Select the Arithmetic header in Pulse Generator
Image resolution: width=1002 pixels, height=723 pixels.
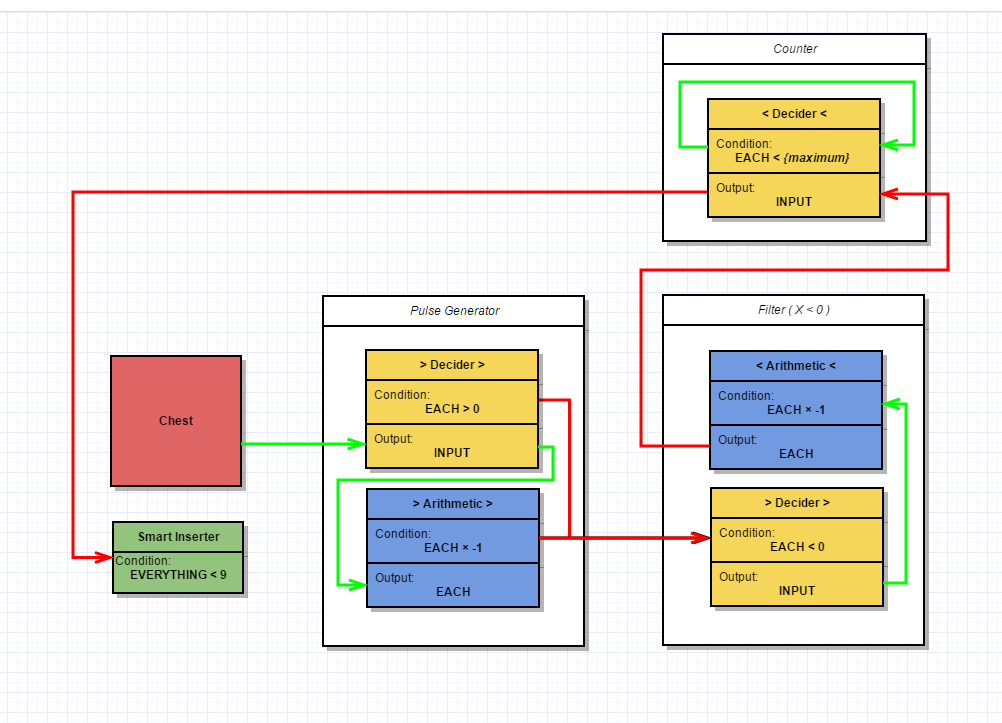point(453,503)
